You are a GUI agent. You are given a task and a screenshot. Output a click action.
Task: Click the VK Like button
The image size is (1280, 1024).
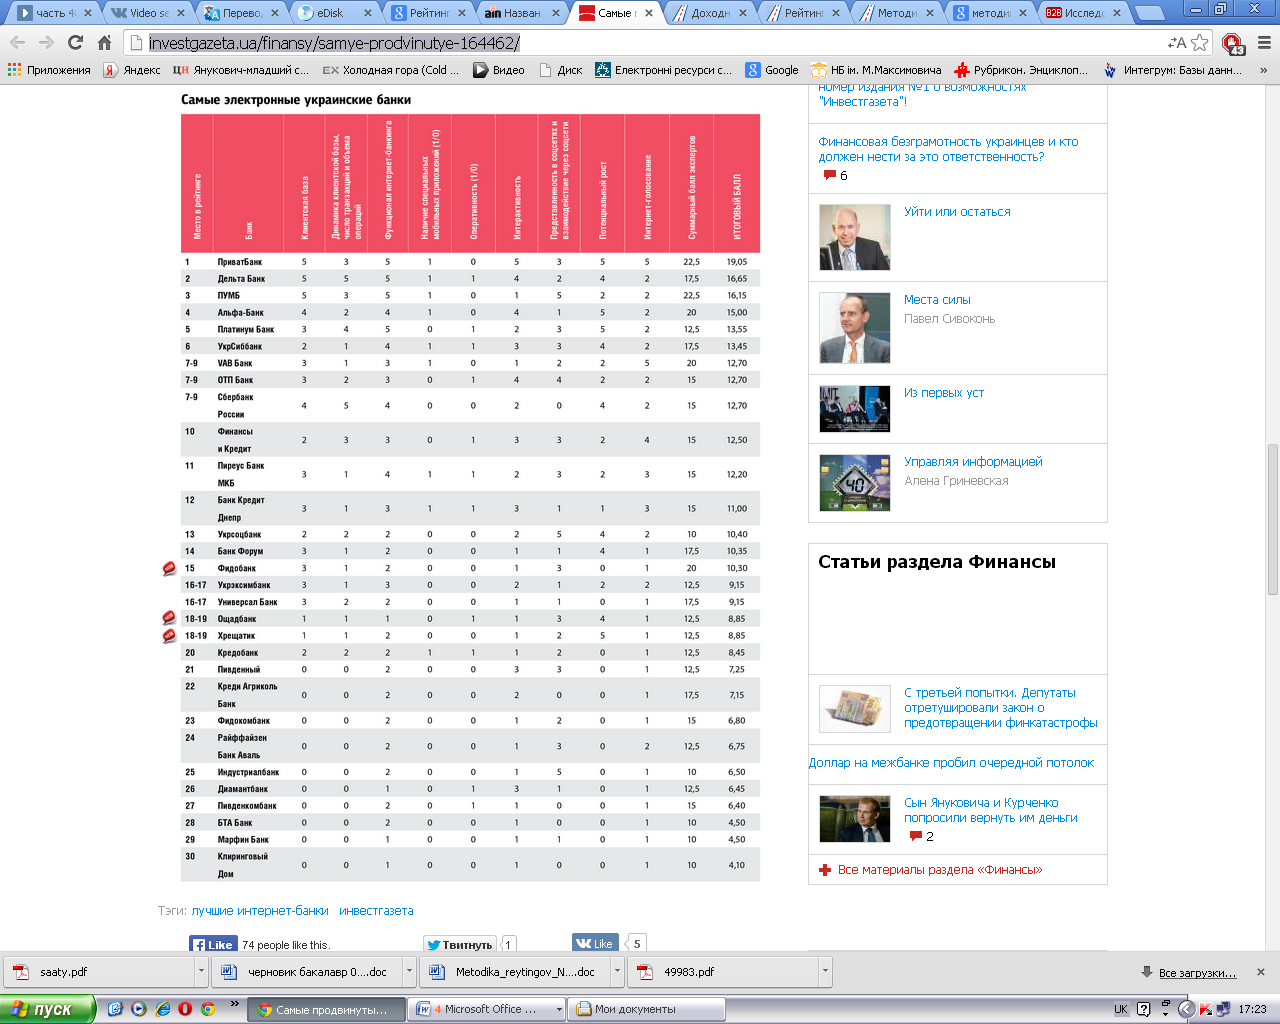(595, 943)
